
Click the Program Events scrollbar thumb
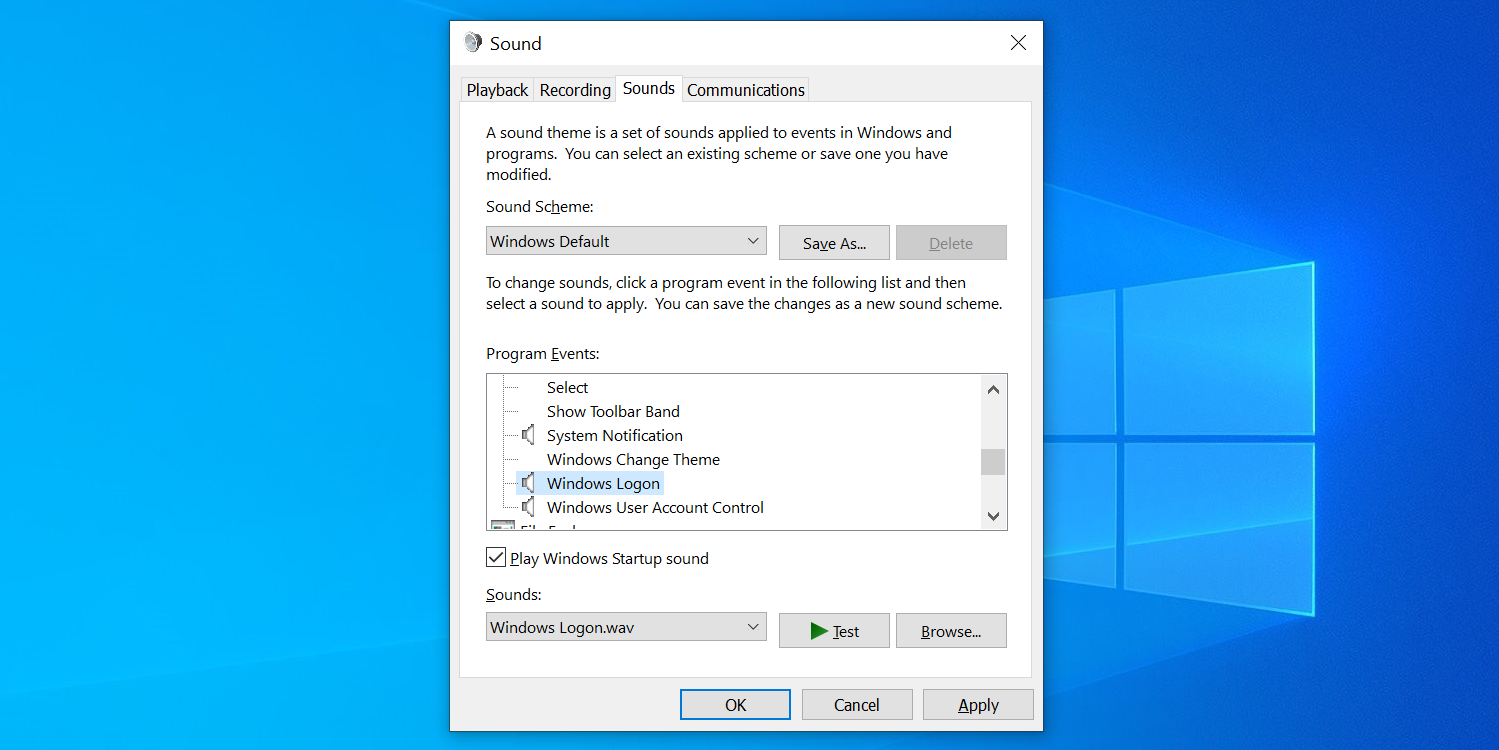[x=992, y=461]
